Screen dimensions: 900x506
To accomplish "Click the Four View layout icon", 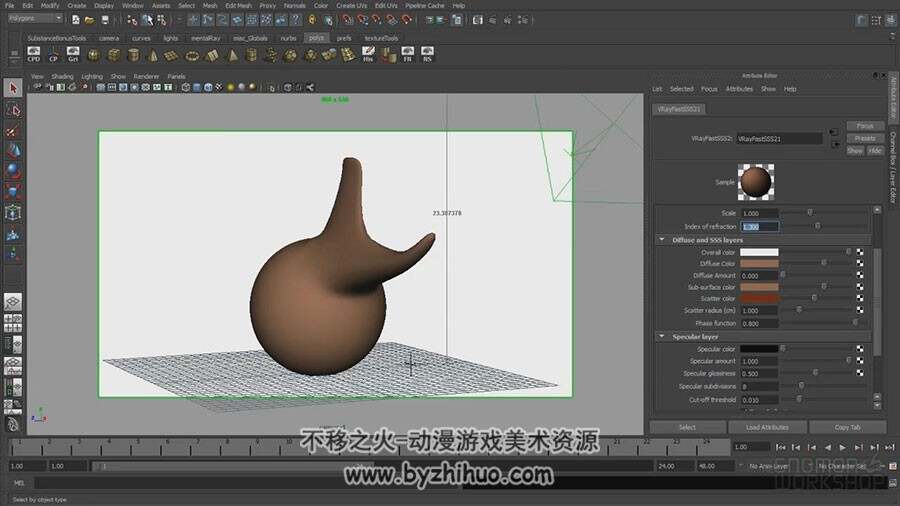I will coord(13,323).
